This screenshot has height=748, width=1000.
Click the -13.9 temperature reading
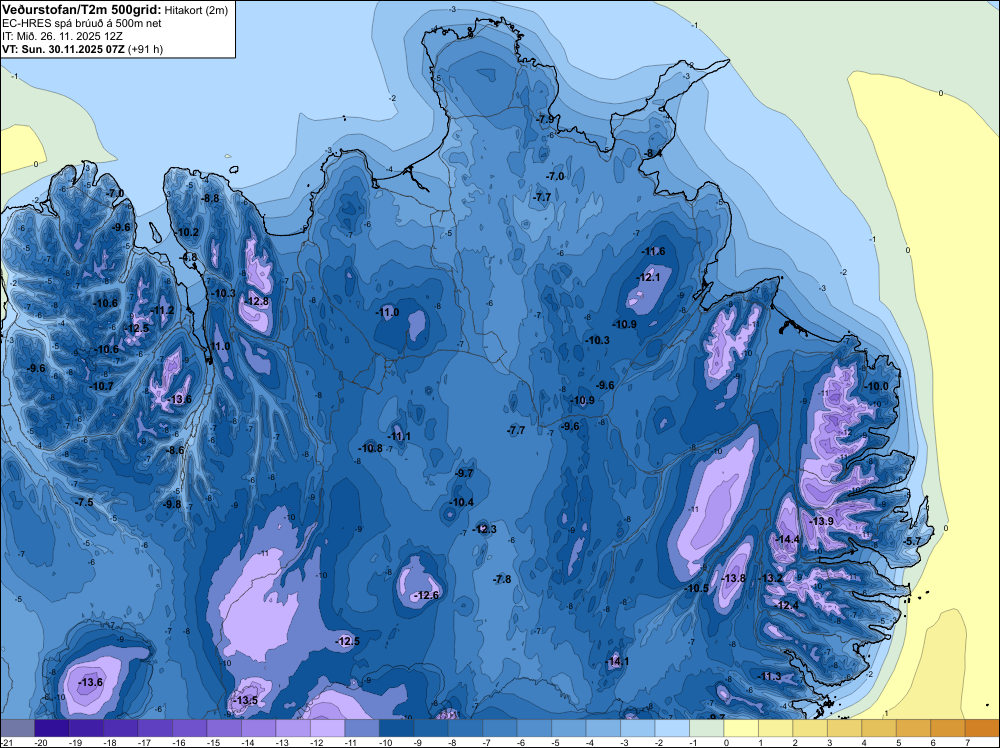[821, 521]
